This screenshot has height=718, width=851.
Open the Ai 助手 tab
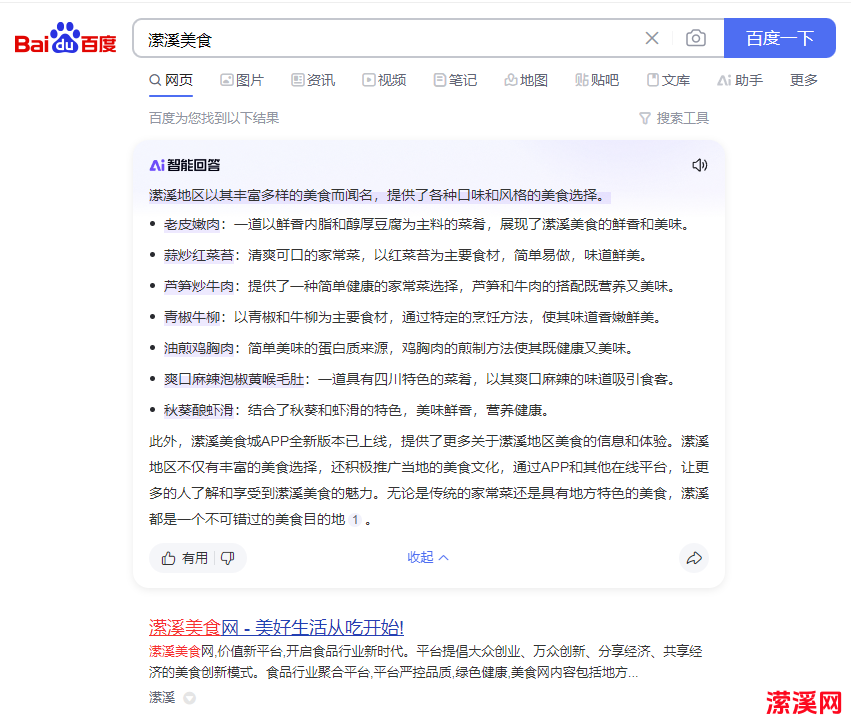[x=740, y=80]
